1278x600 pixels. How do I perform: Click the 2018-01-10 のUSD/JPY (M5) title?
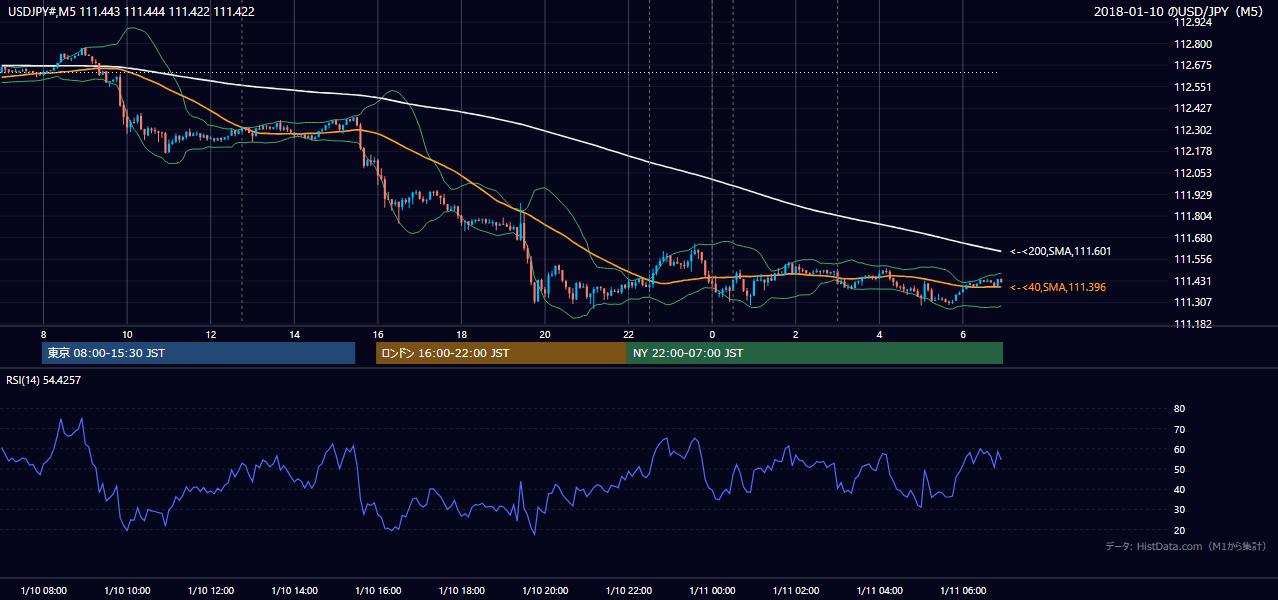pos(1180,11)
